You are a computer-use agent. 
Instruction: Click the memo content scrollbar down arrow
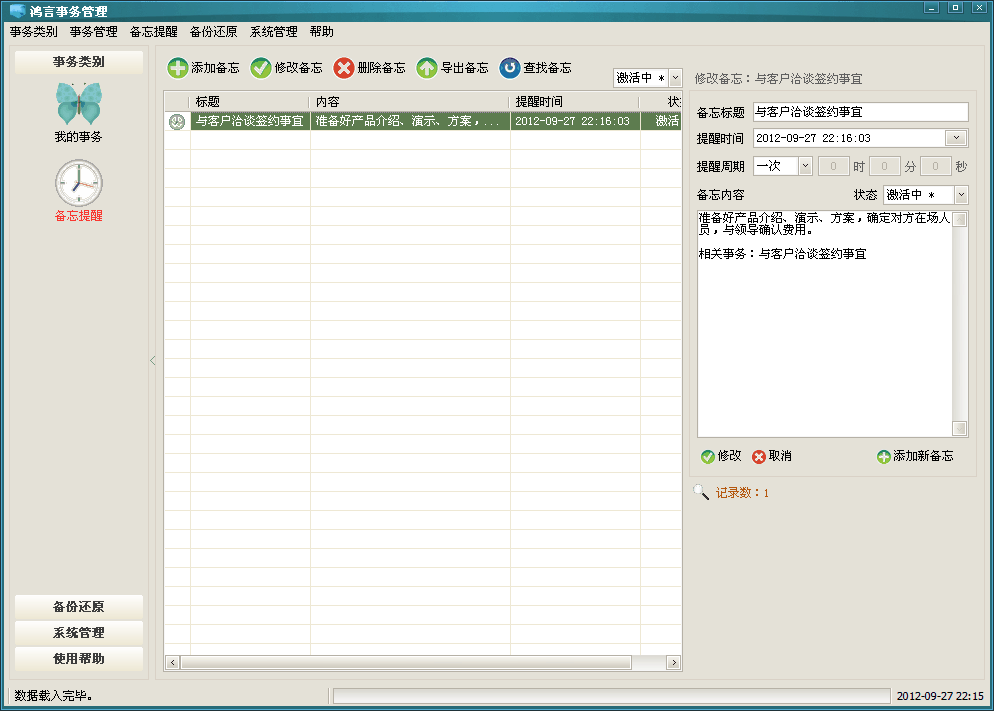(960, 429)
